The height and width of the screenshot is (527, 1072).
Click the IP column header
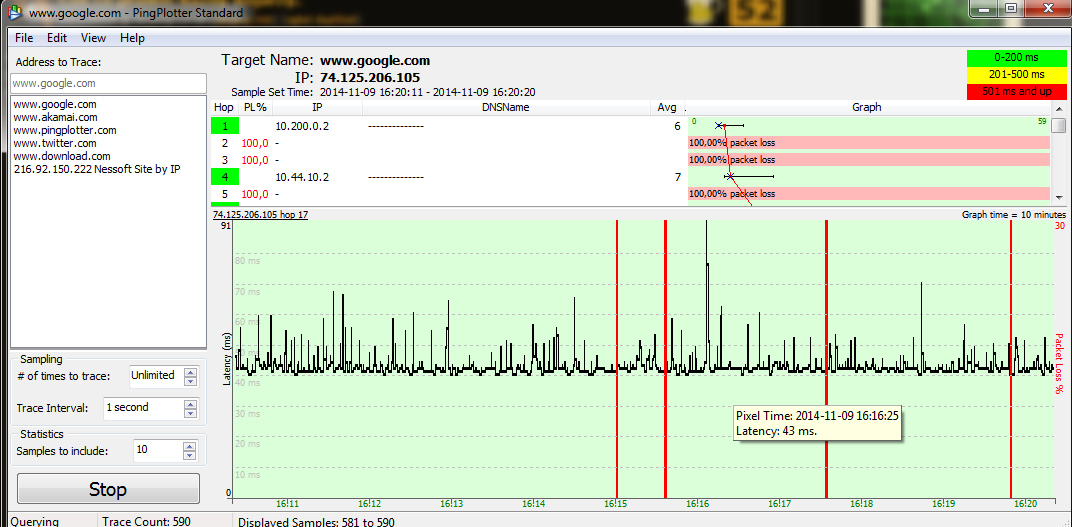point(317,107)
